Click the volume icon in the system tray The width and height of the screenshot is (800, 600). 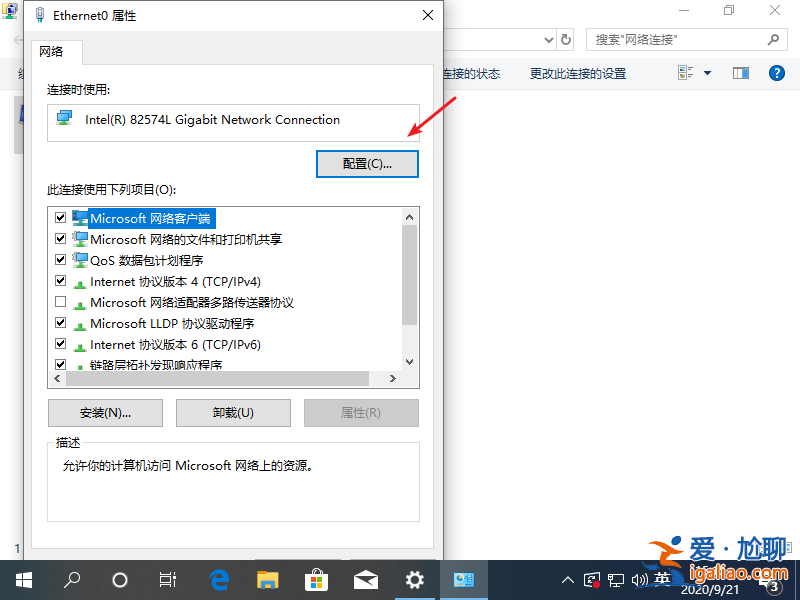tap(640, 580)
